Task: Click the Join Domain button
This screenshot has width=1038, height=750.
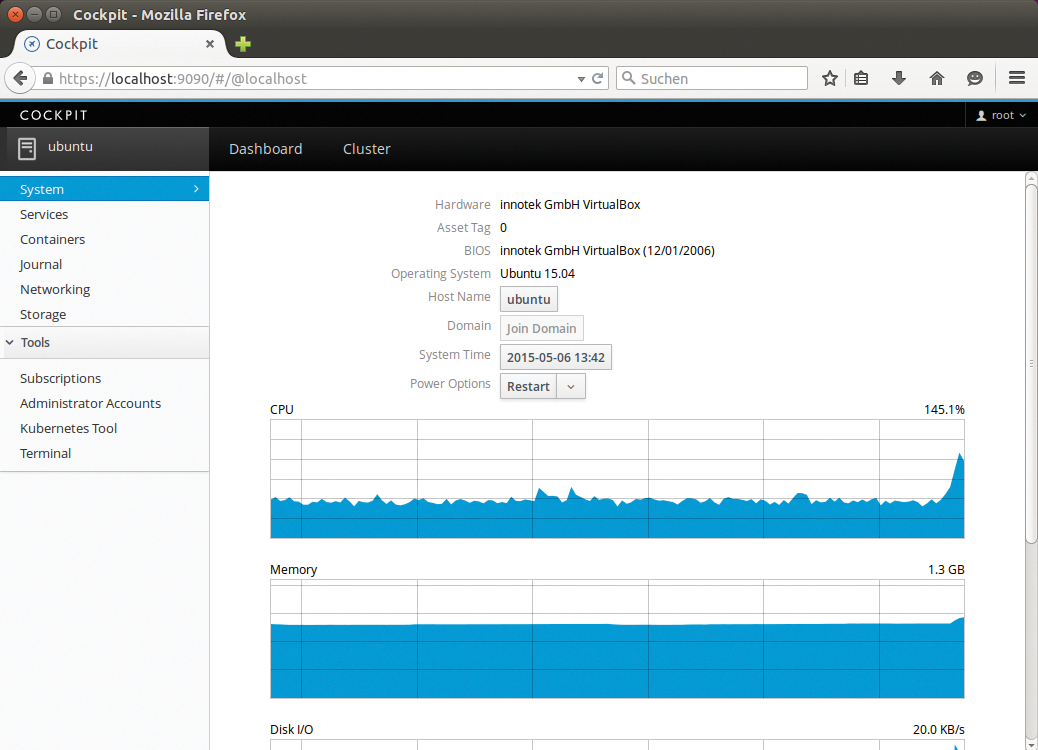Action: [x=542, y=328]
